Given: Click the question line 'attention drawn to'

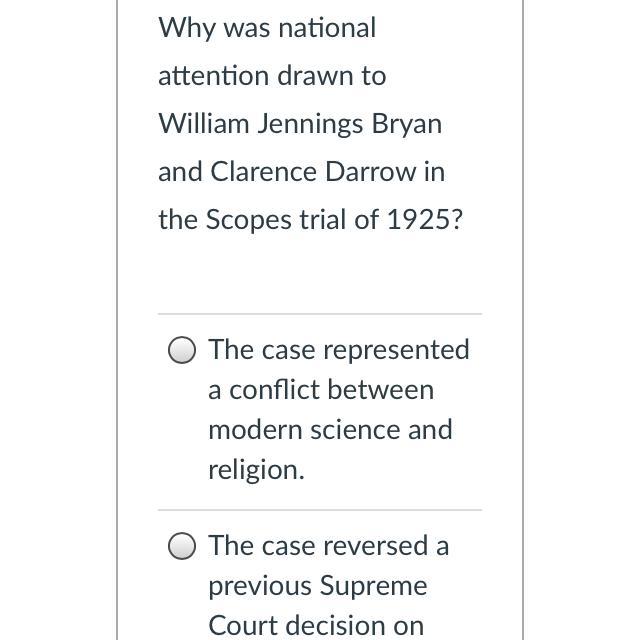Looking at the screenshot, I should click(x=271, y=76).
